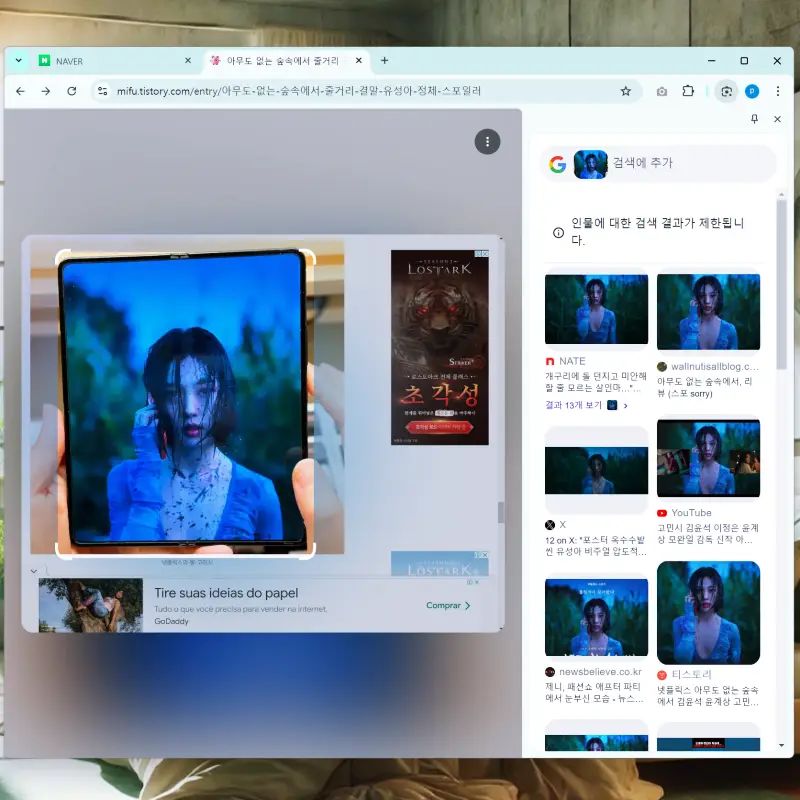Bookmark this page with star icon

coord(626,91)
